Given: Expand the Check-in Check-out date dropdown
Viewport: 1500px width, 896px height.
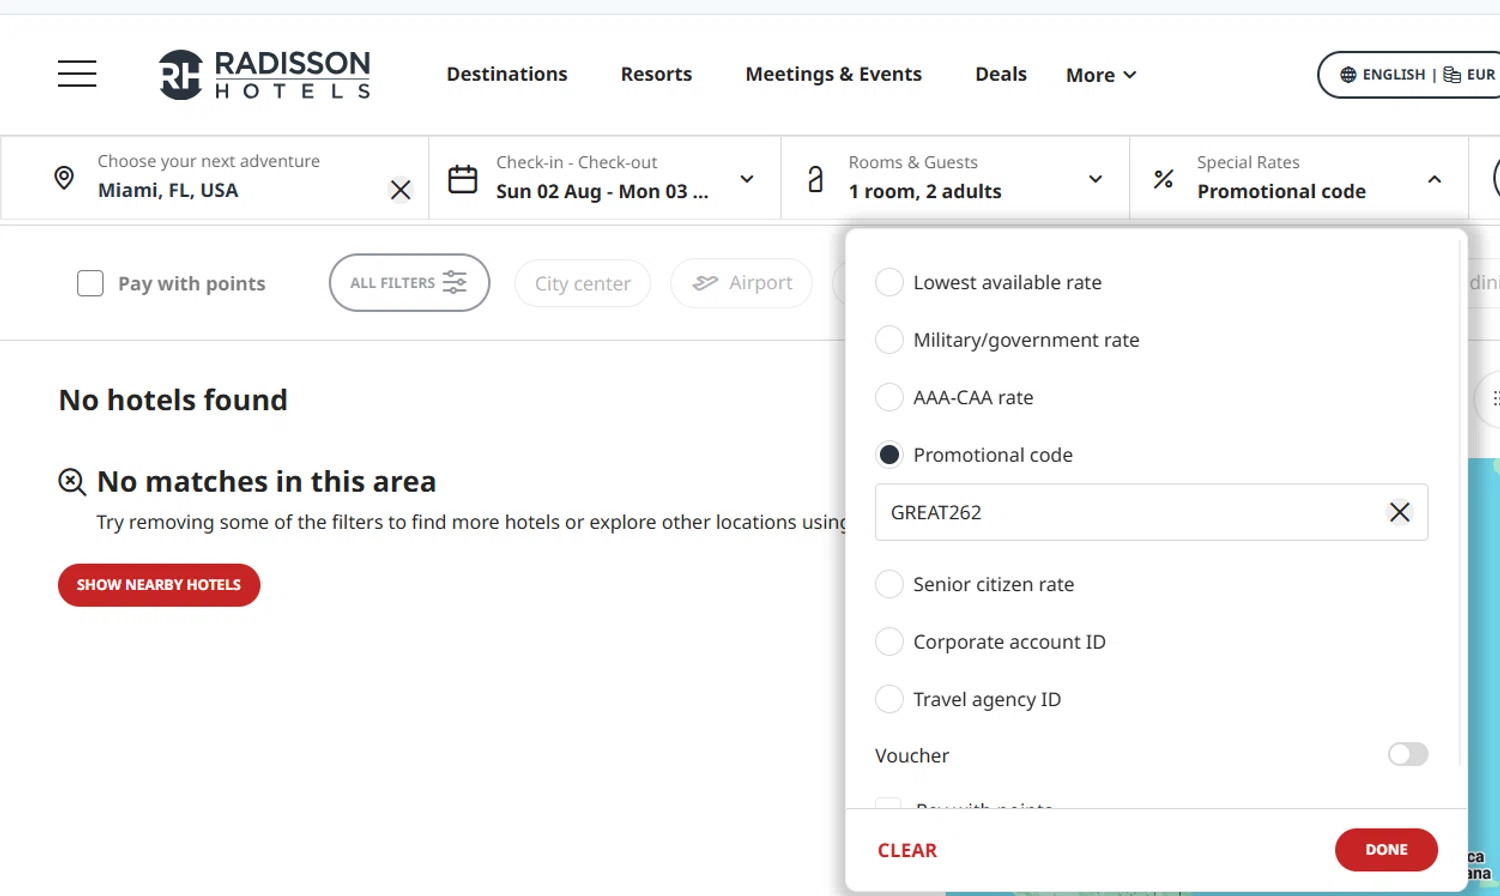Looking at the screenshot, I should (747, 179).
